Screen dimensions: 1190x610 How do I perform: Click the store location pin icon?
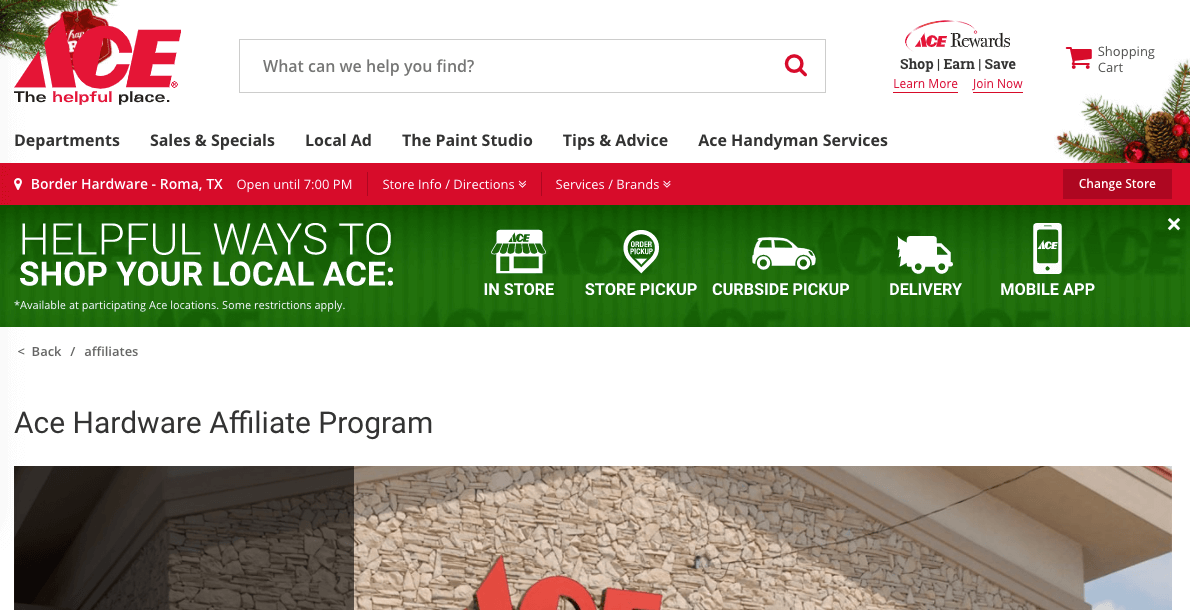(x=18, y=184)
